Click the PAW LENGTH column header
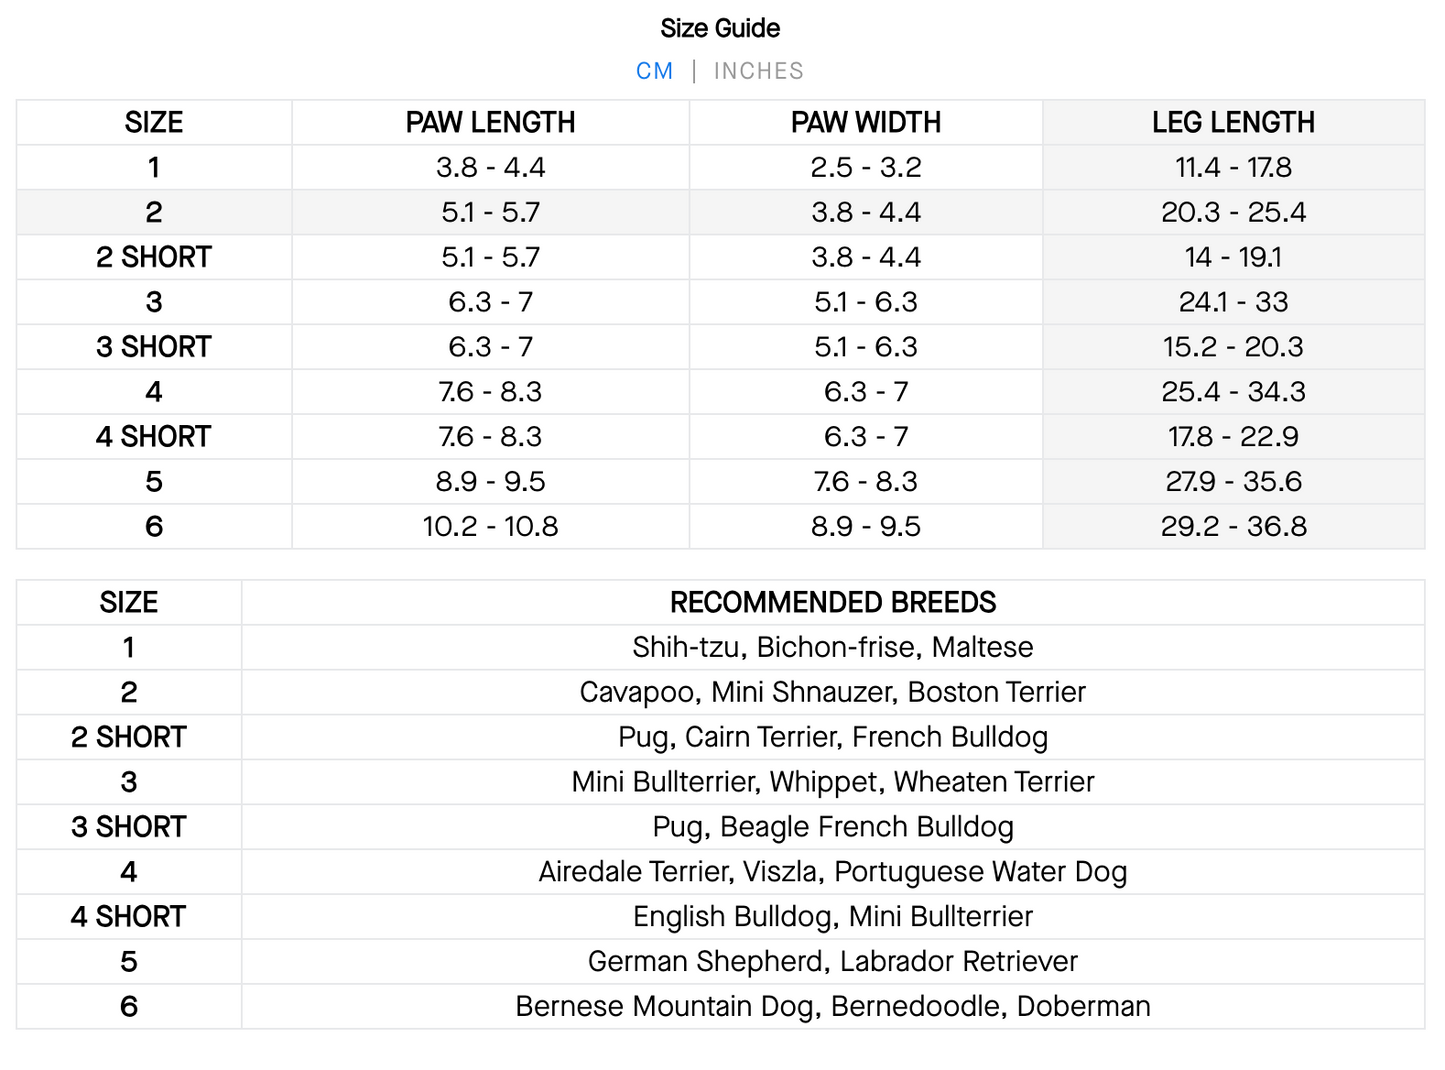 tap(490, 123)
